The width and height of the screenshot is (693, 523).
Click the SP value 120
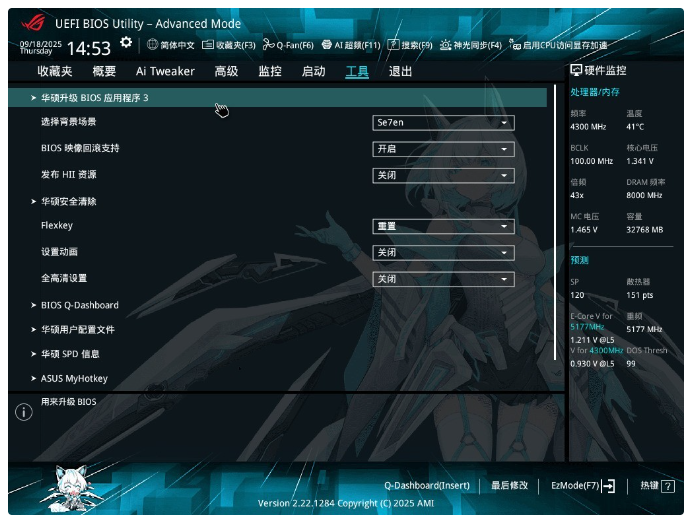(x=577, y=295)
